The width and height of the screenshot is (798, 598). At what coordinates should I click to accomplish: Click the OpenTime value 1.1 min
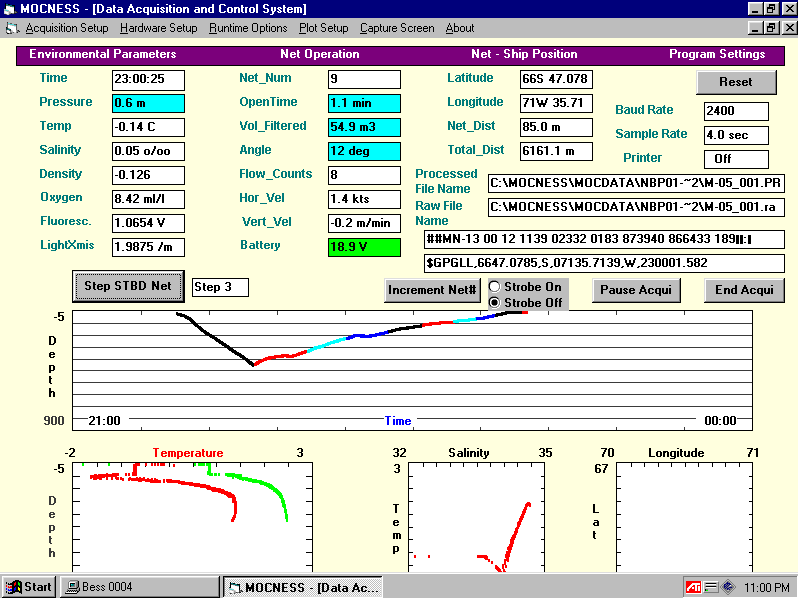364,103
